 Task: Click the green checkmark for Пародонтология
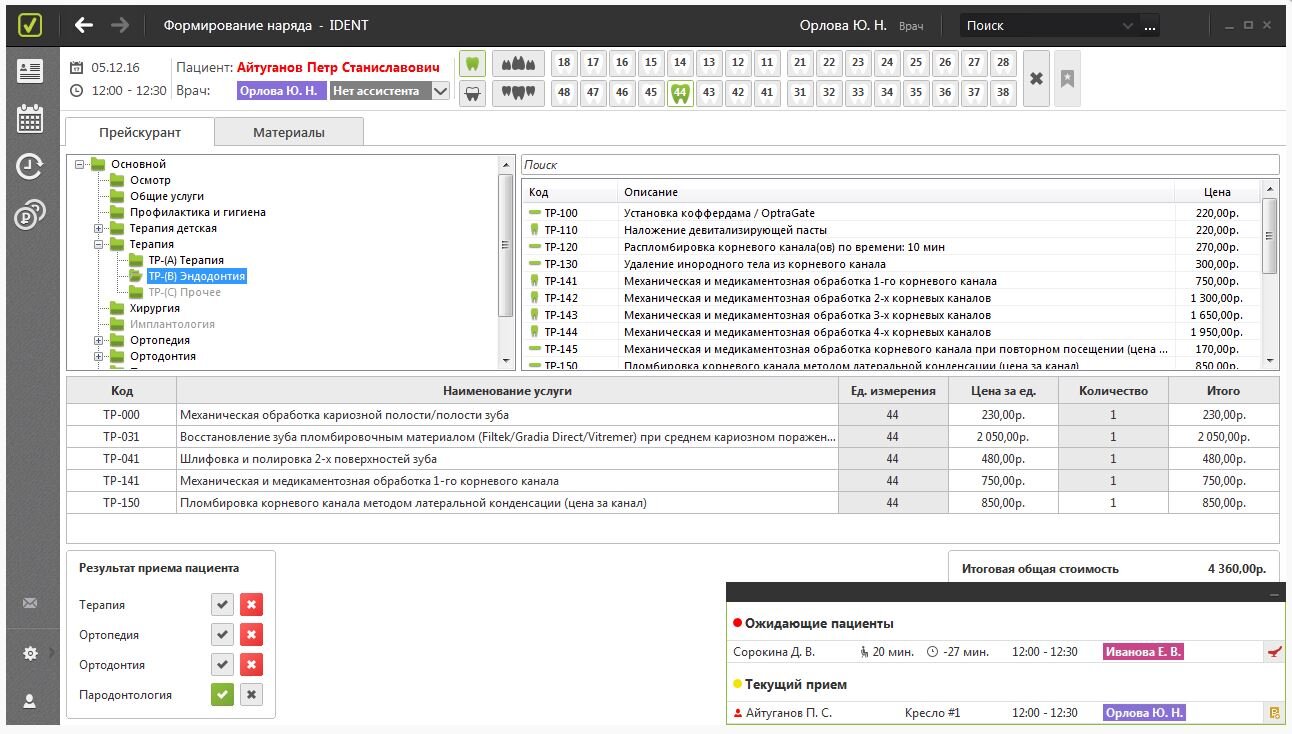pyautogui.click(x=222, y=695)
